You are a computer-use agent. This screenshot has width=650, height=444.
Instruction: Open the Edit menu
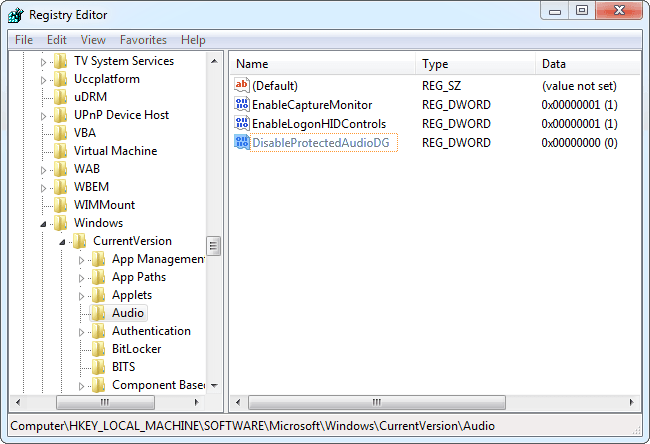tap(56, 40)
